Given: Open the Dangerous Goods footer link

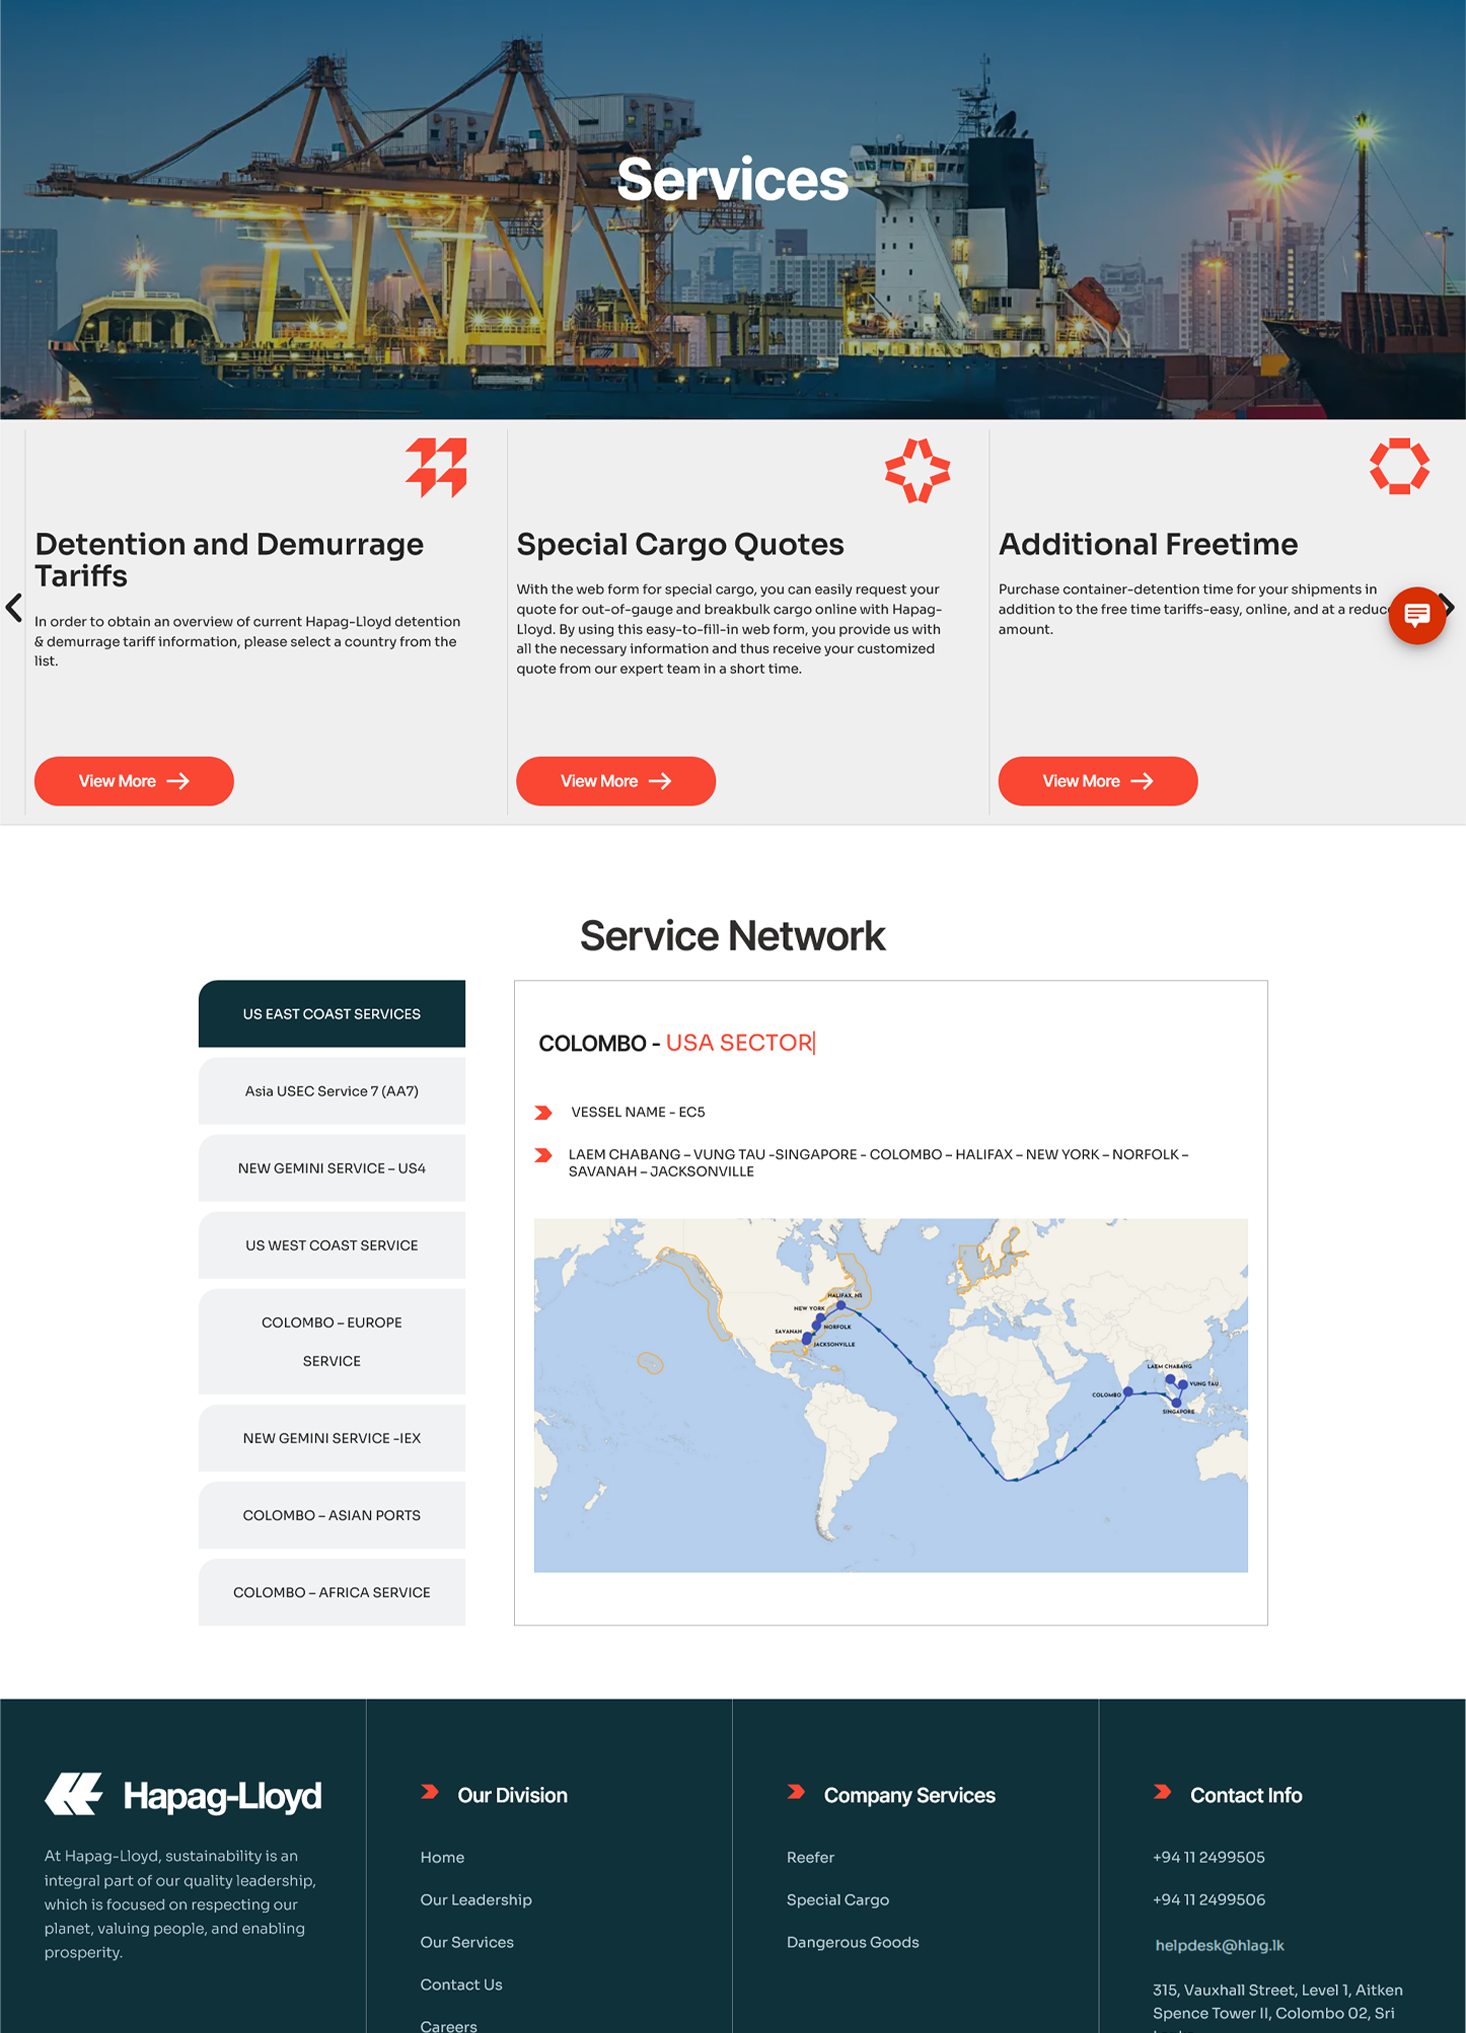Looking at the screenshot, I should pyautogui.click(x=853, y=1942).
